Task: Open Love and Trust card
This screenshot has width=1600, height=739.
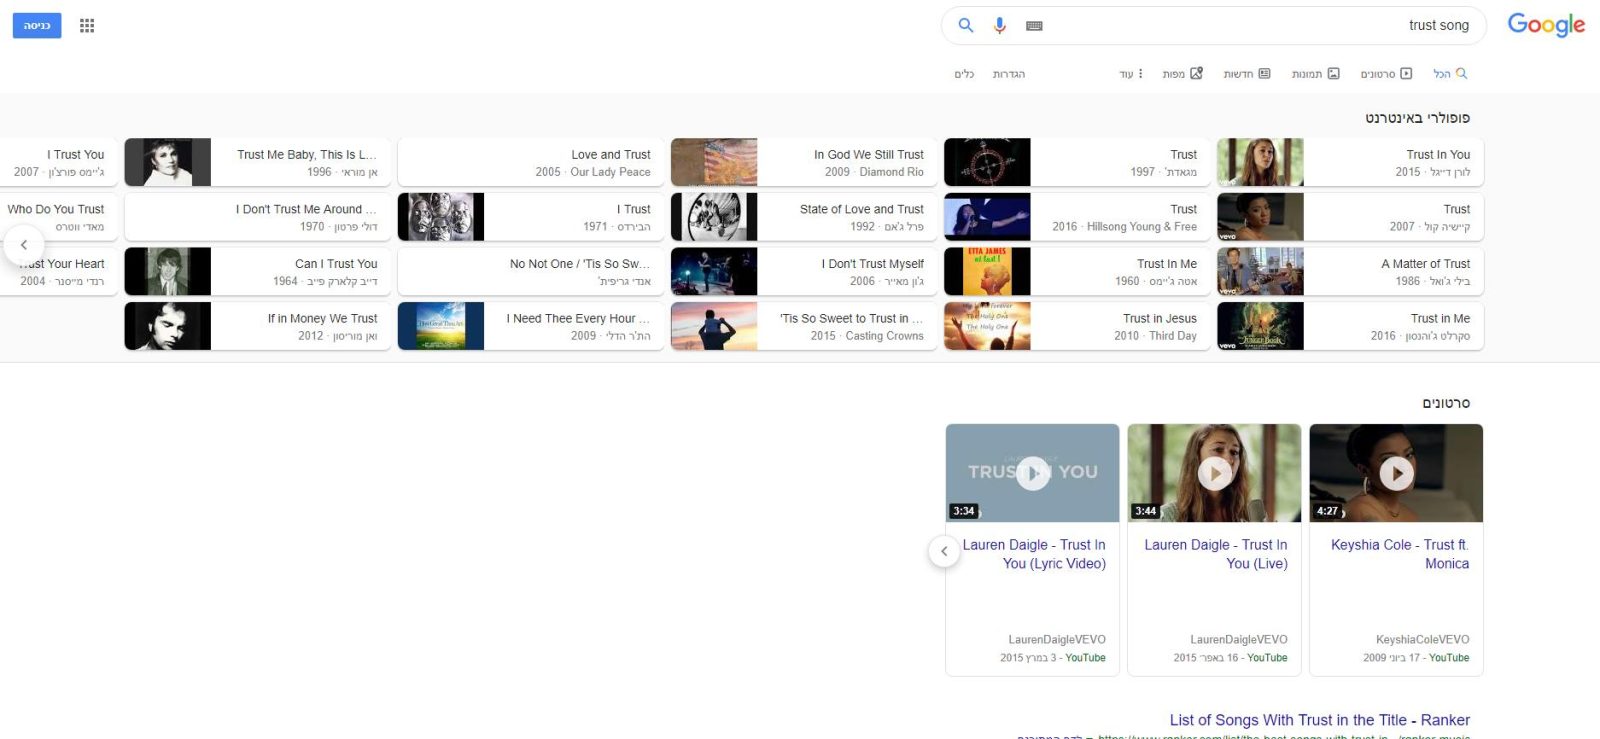Action: coord(531,162)
